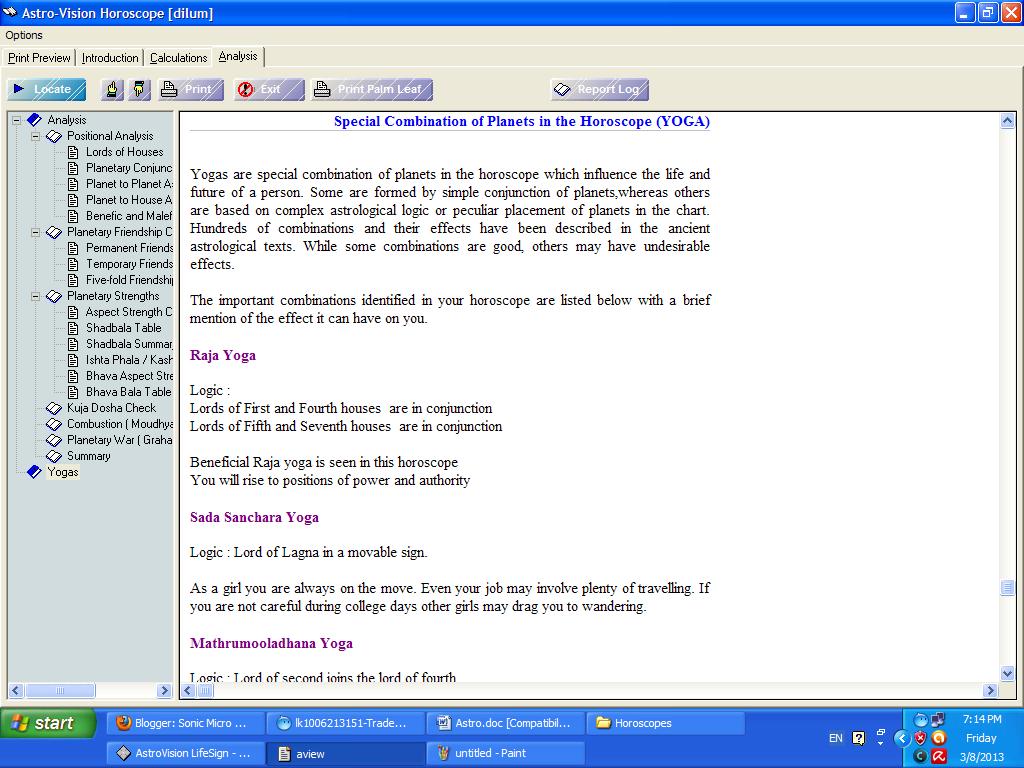Click Planetary Friendship book icon
This screenshot has width=1024, height=768.
coord(54,232)
